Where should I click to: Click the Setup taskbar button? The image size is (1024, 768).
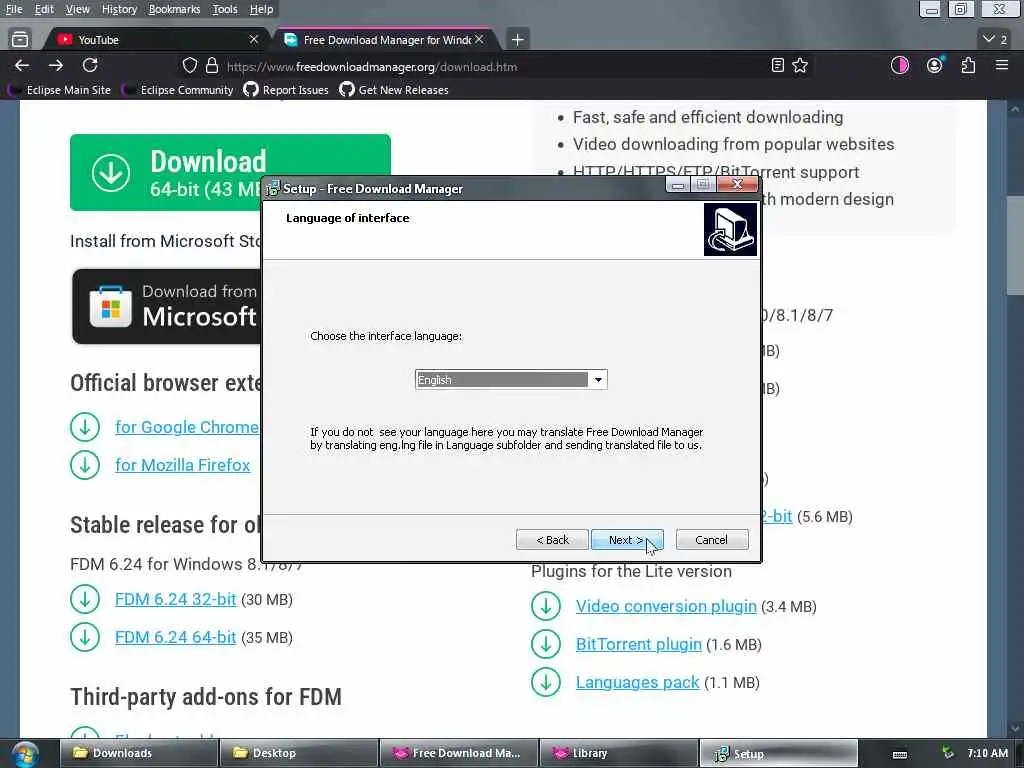coord(778,754)
